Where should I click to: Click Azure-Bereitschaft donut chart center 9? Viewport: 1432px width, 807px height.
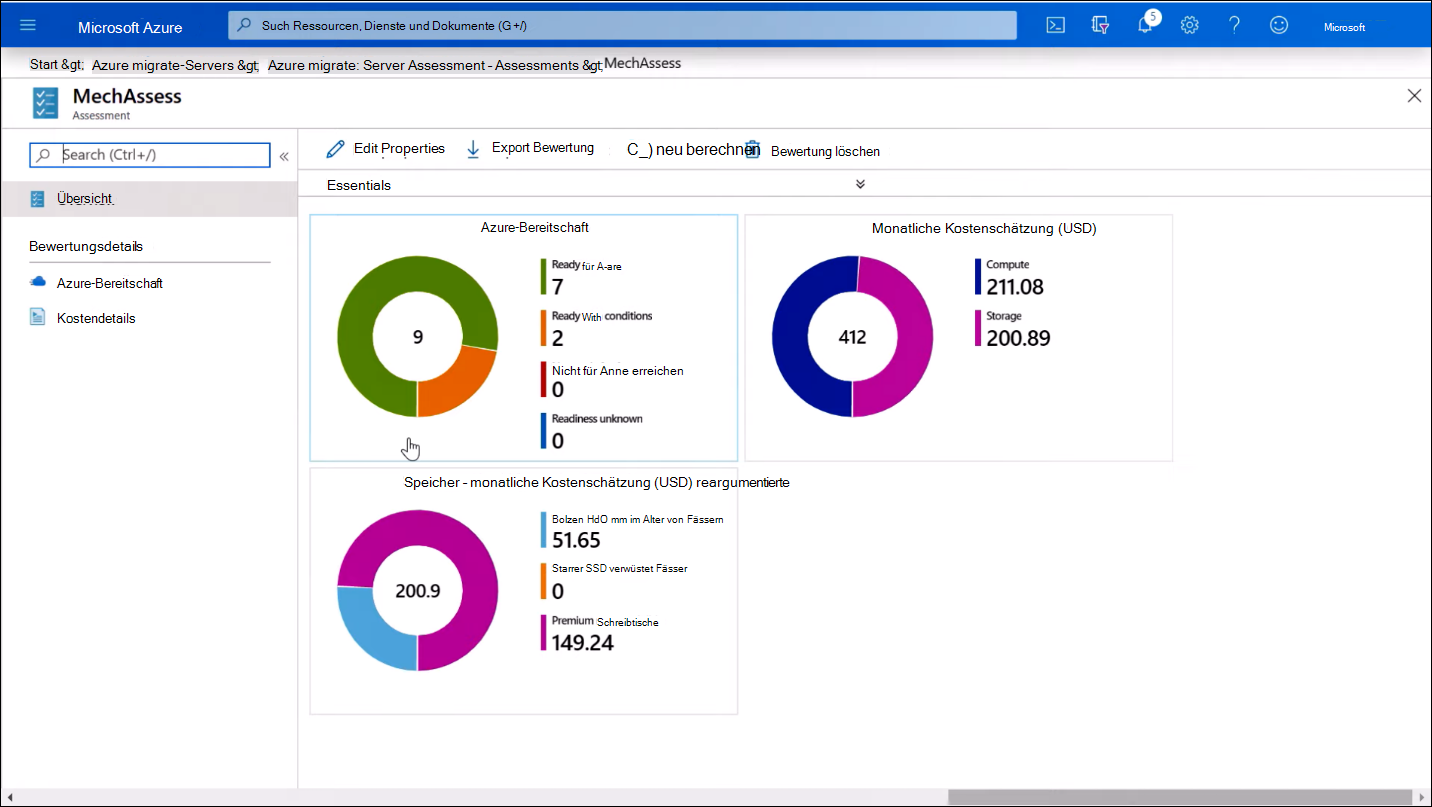tap(418, 337)
